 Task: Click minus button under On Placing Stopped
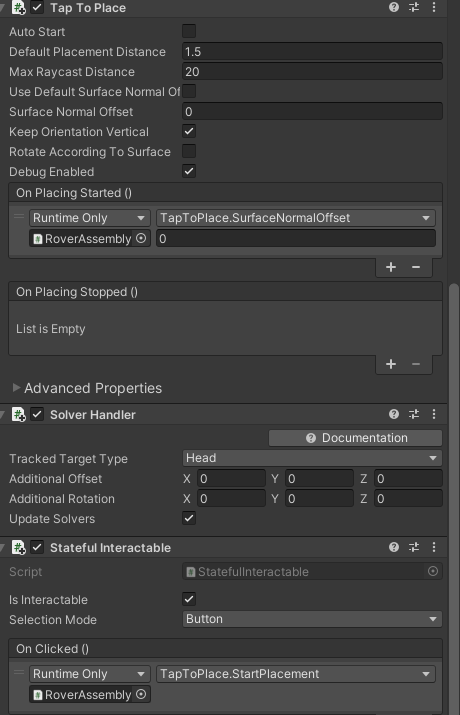click(x=416, y=364)
